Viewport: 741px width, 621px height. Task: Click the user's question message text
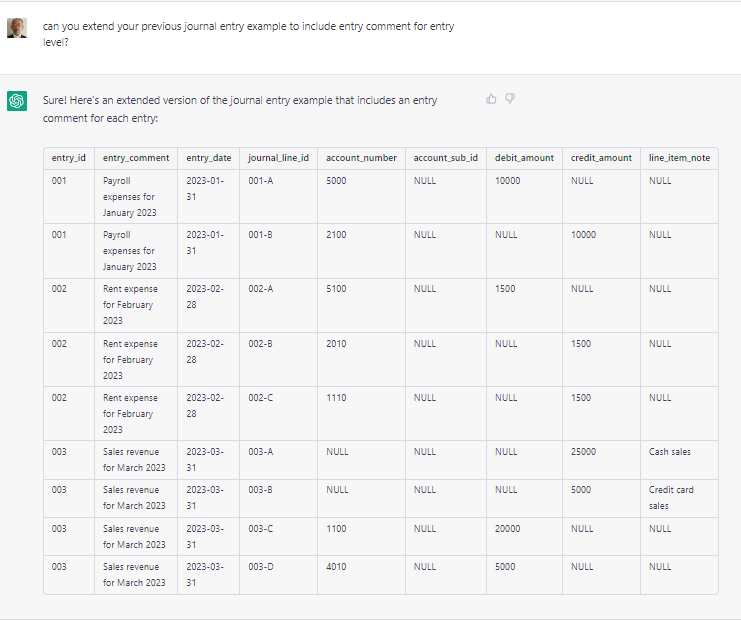point(248,34)
